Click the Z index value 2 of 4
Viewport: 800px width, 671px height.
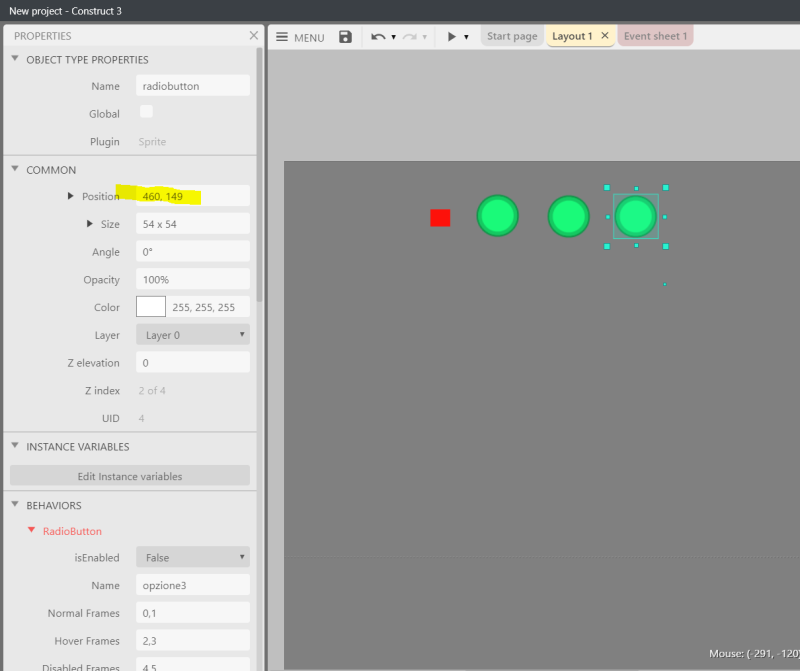[152, 390]
